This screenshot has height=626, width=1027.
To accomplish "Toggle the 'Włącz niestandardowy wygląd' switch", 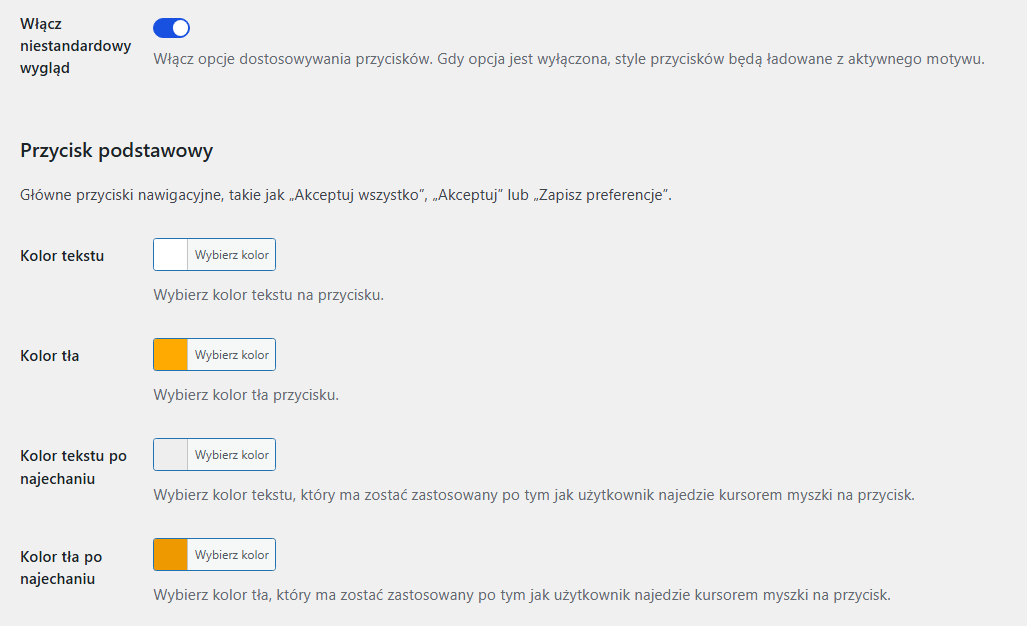I will (x=172, y=28).
